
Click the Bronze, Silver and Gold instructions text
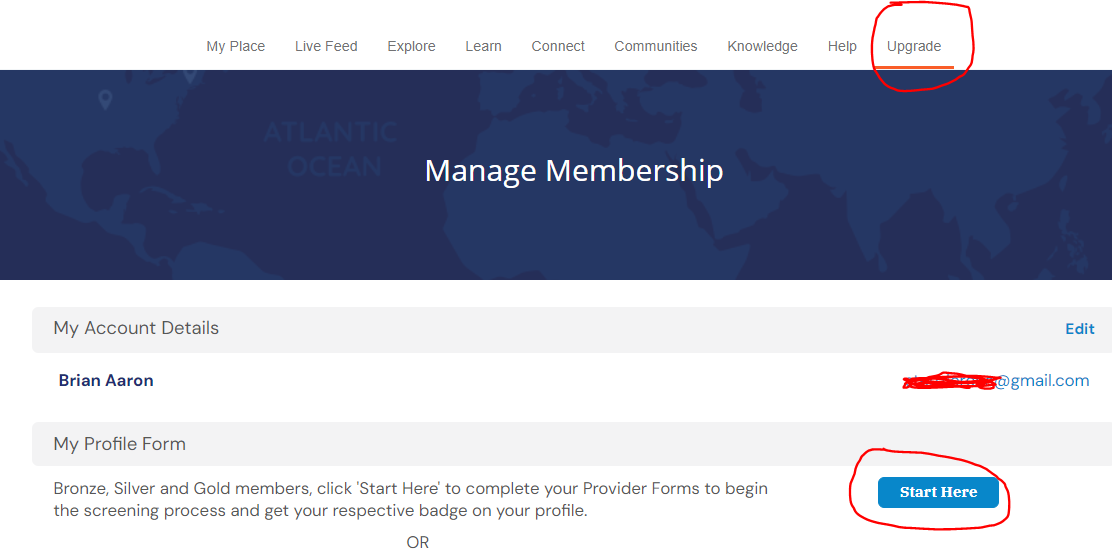point(411,499)
